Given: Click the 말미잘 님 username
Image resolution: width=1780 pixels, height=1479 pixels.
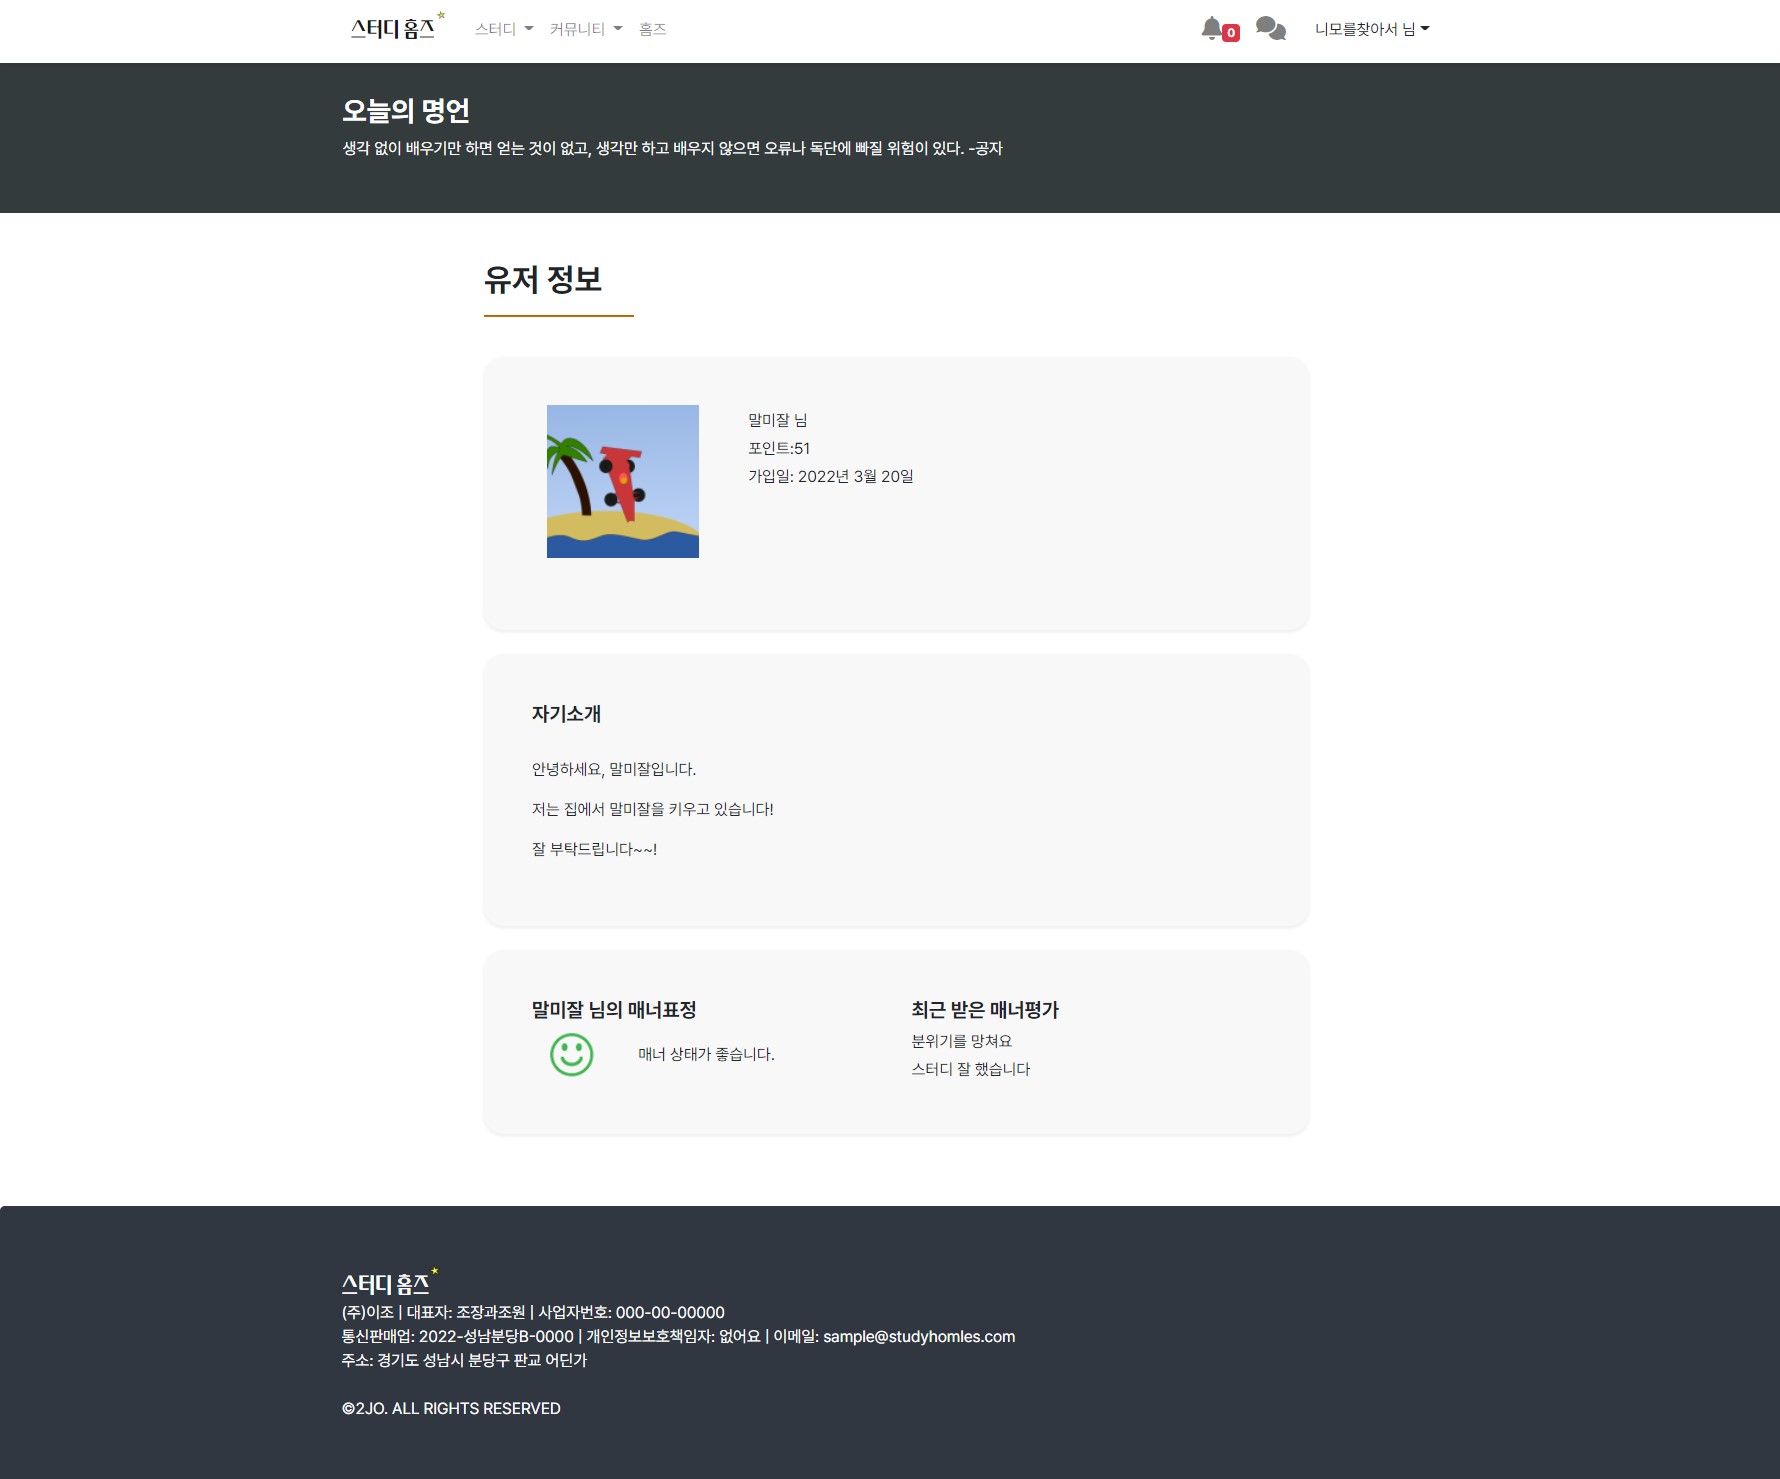Looking at the screenshot, I should [778, 419].
